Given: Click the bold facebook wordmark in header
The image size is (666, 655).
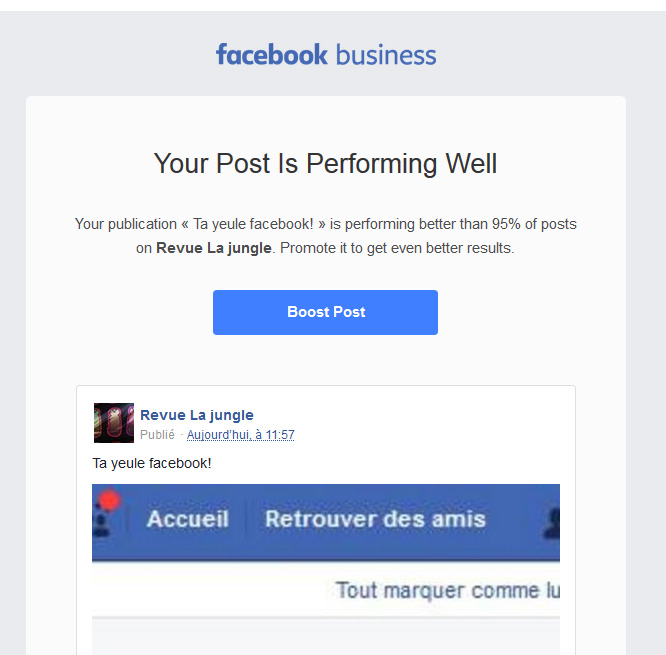Looking at the screenshot, I should pos(271,54).
